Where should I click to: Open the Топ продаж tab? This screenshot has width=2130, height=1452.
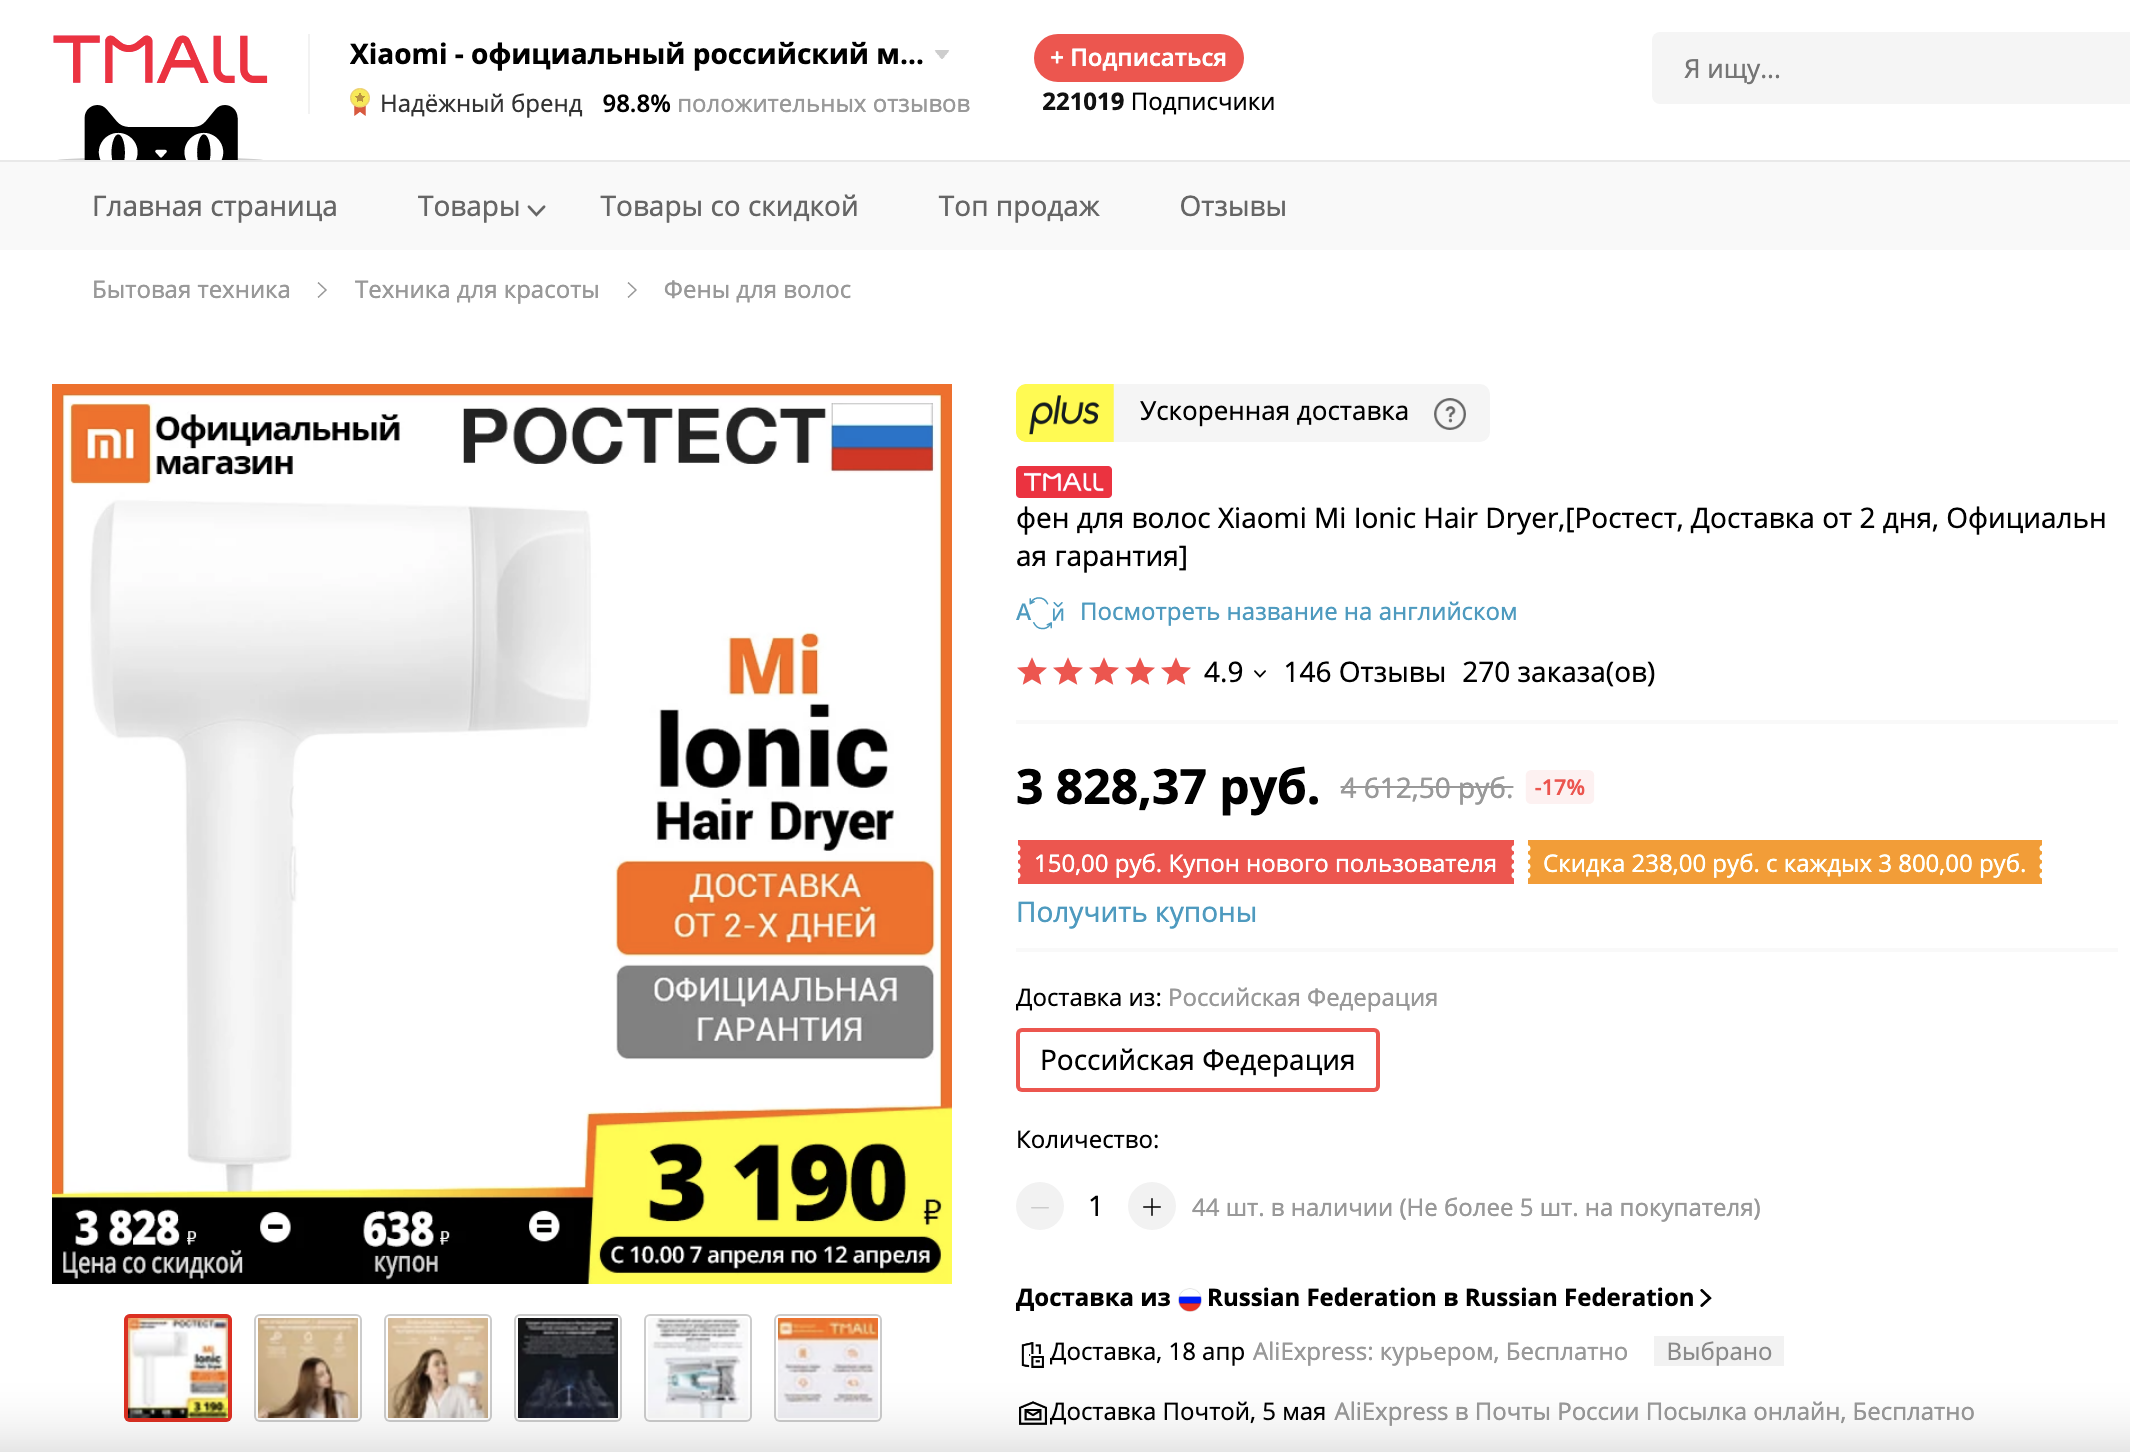[1018, 207]
